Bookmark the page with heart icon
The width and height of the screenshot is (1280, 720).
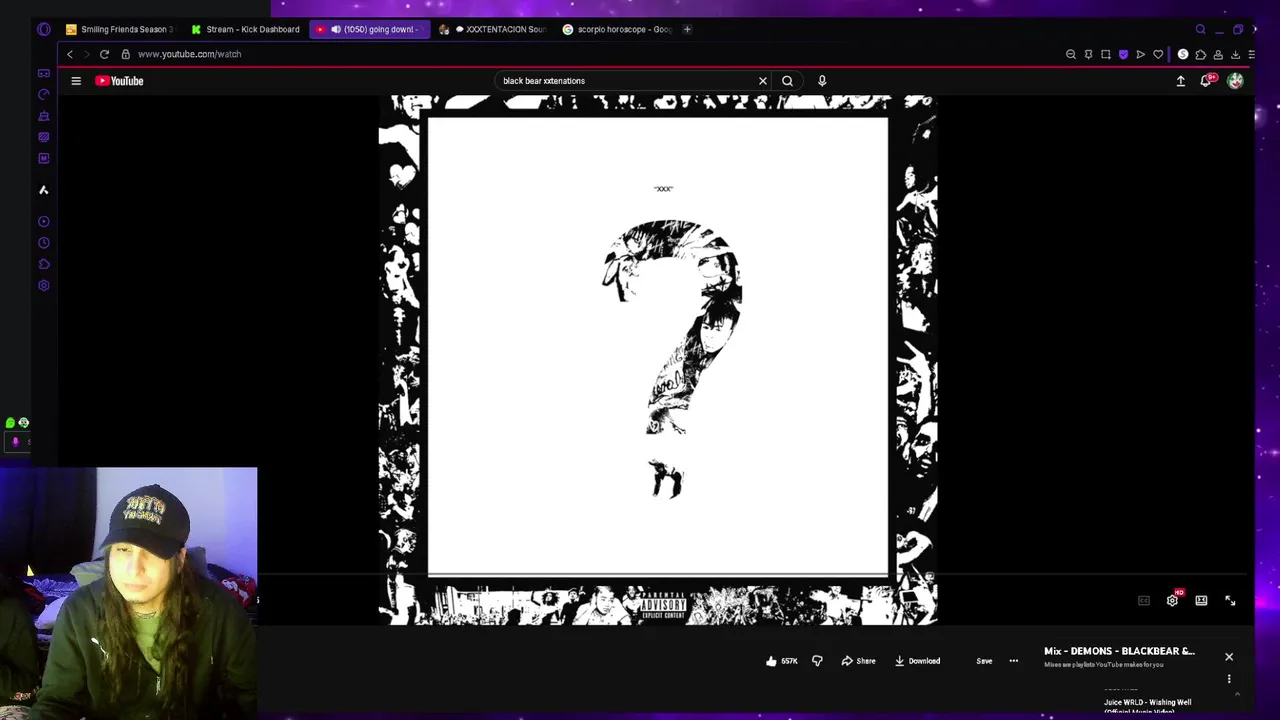(1158, 54)
